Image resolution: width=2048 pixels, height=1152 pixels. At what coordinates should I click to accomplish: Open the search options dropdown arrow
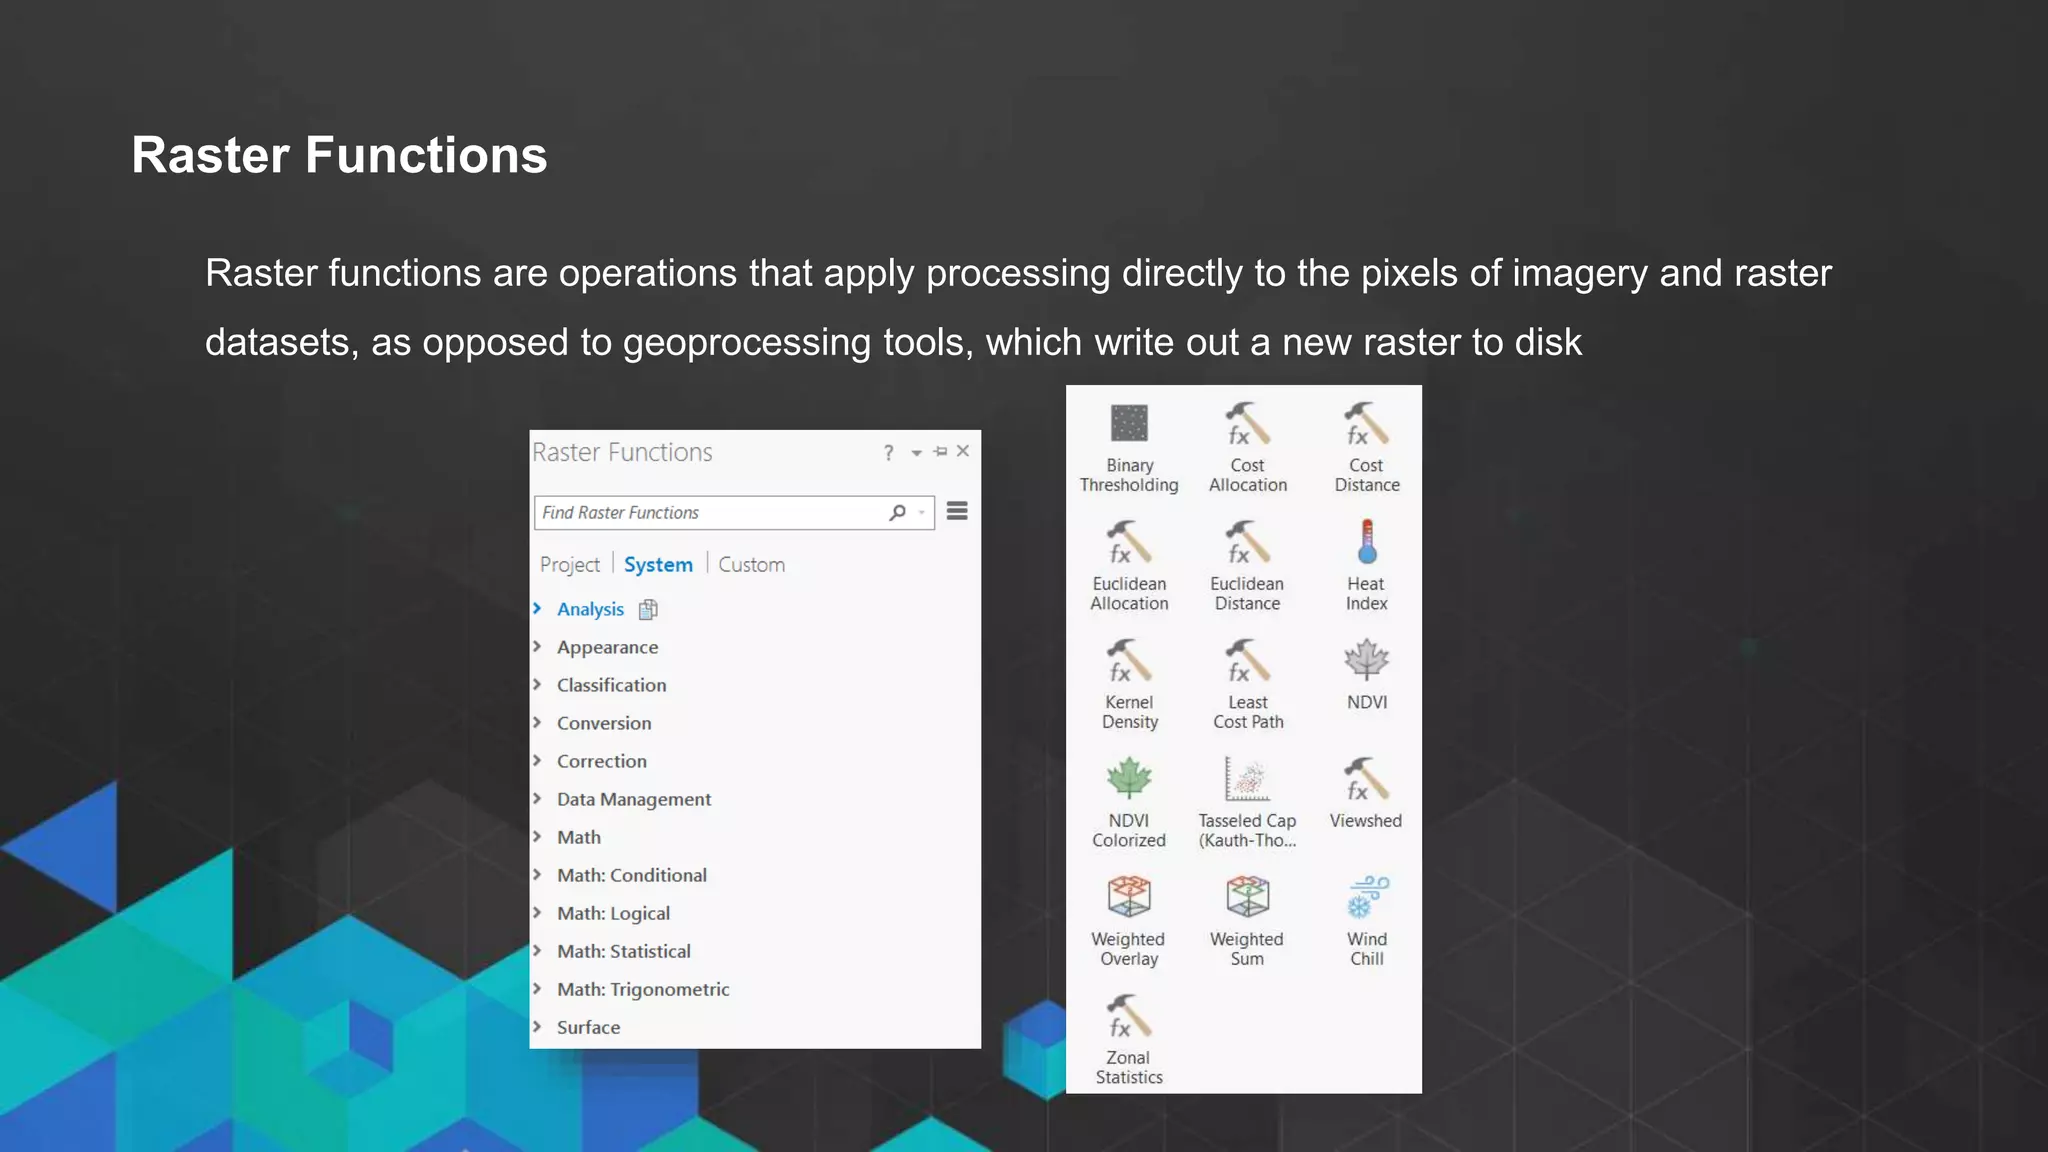pyautogui.click(x=922, y=513)
